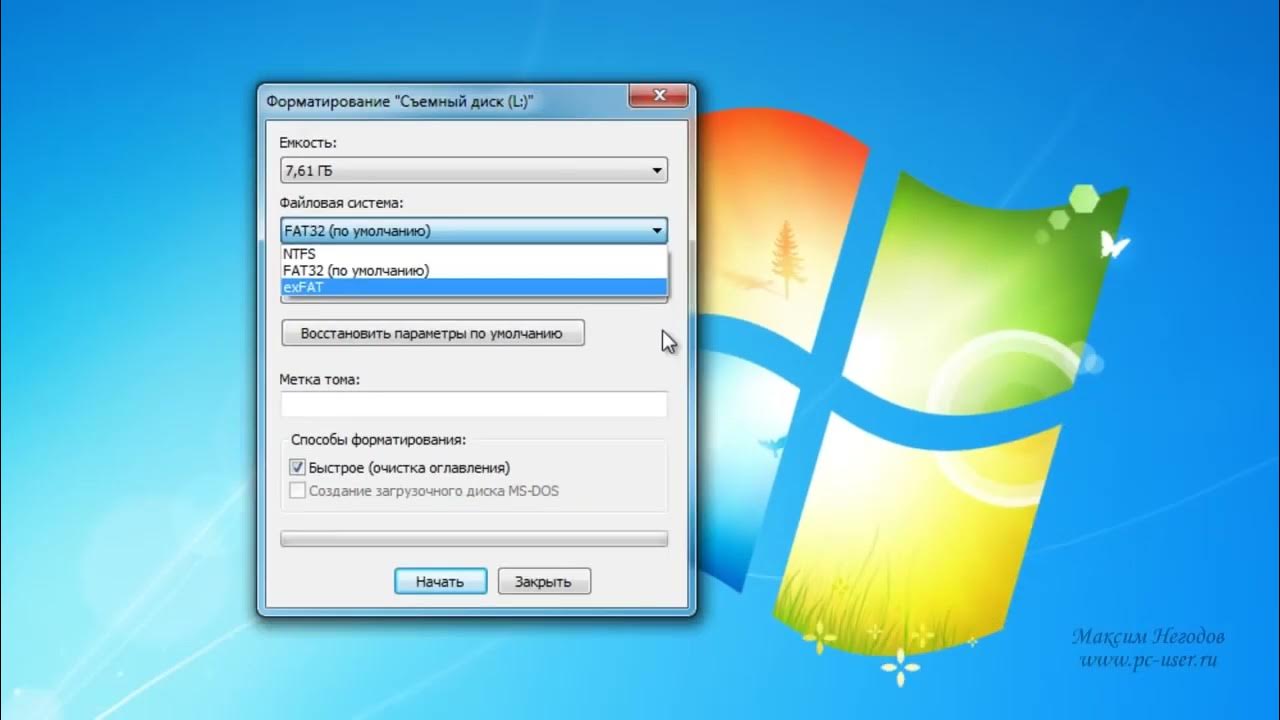
Task: Open the capacity dropdown showing 7,61 ГБ
Action: click(x=474, y=171)
